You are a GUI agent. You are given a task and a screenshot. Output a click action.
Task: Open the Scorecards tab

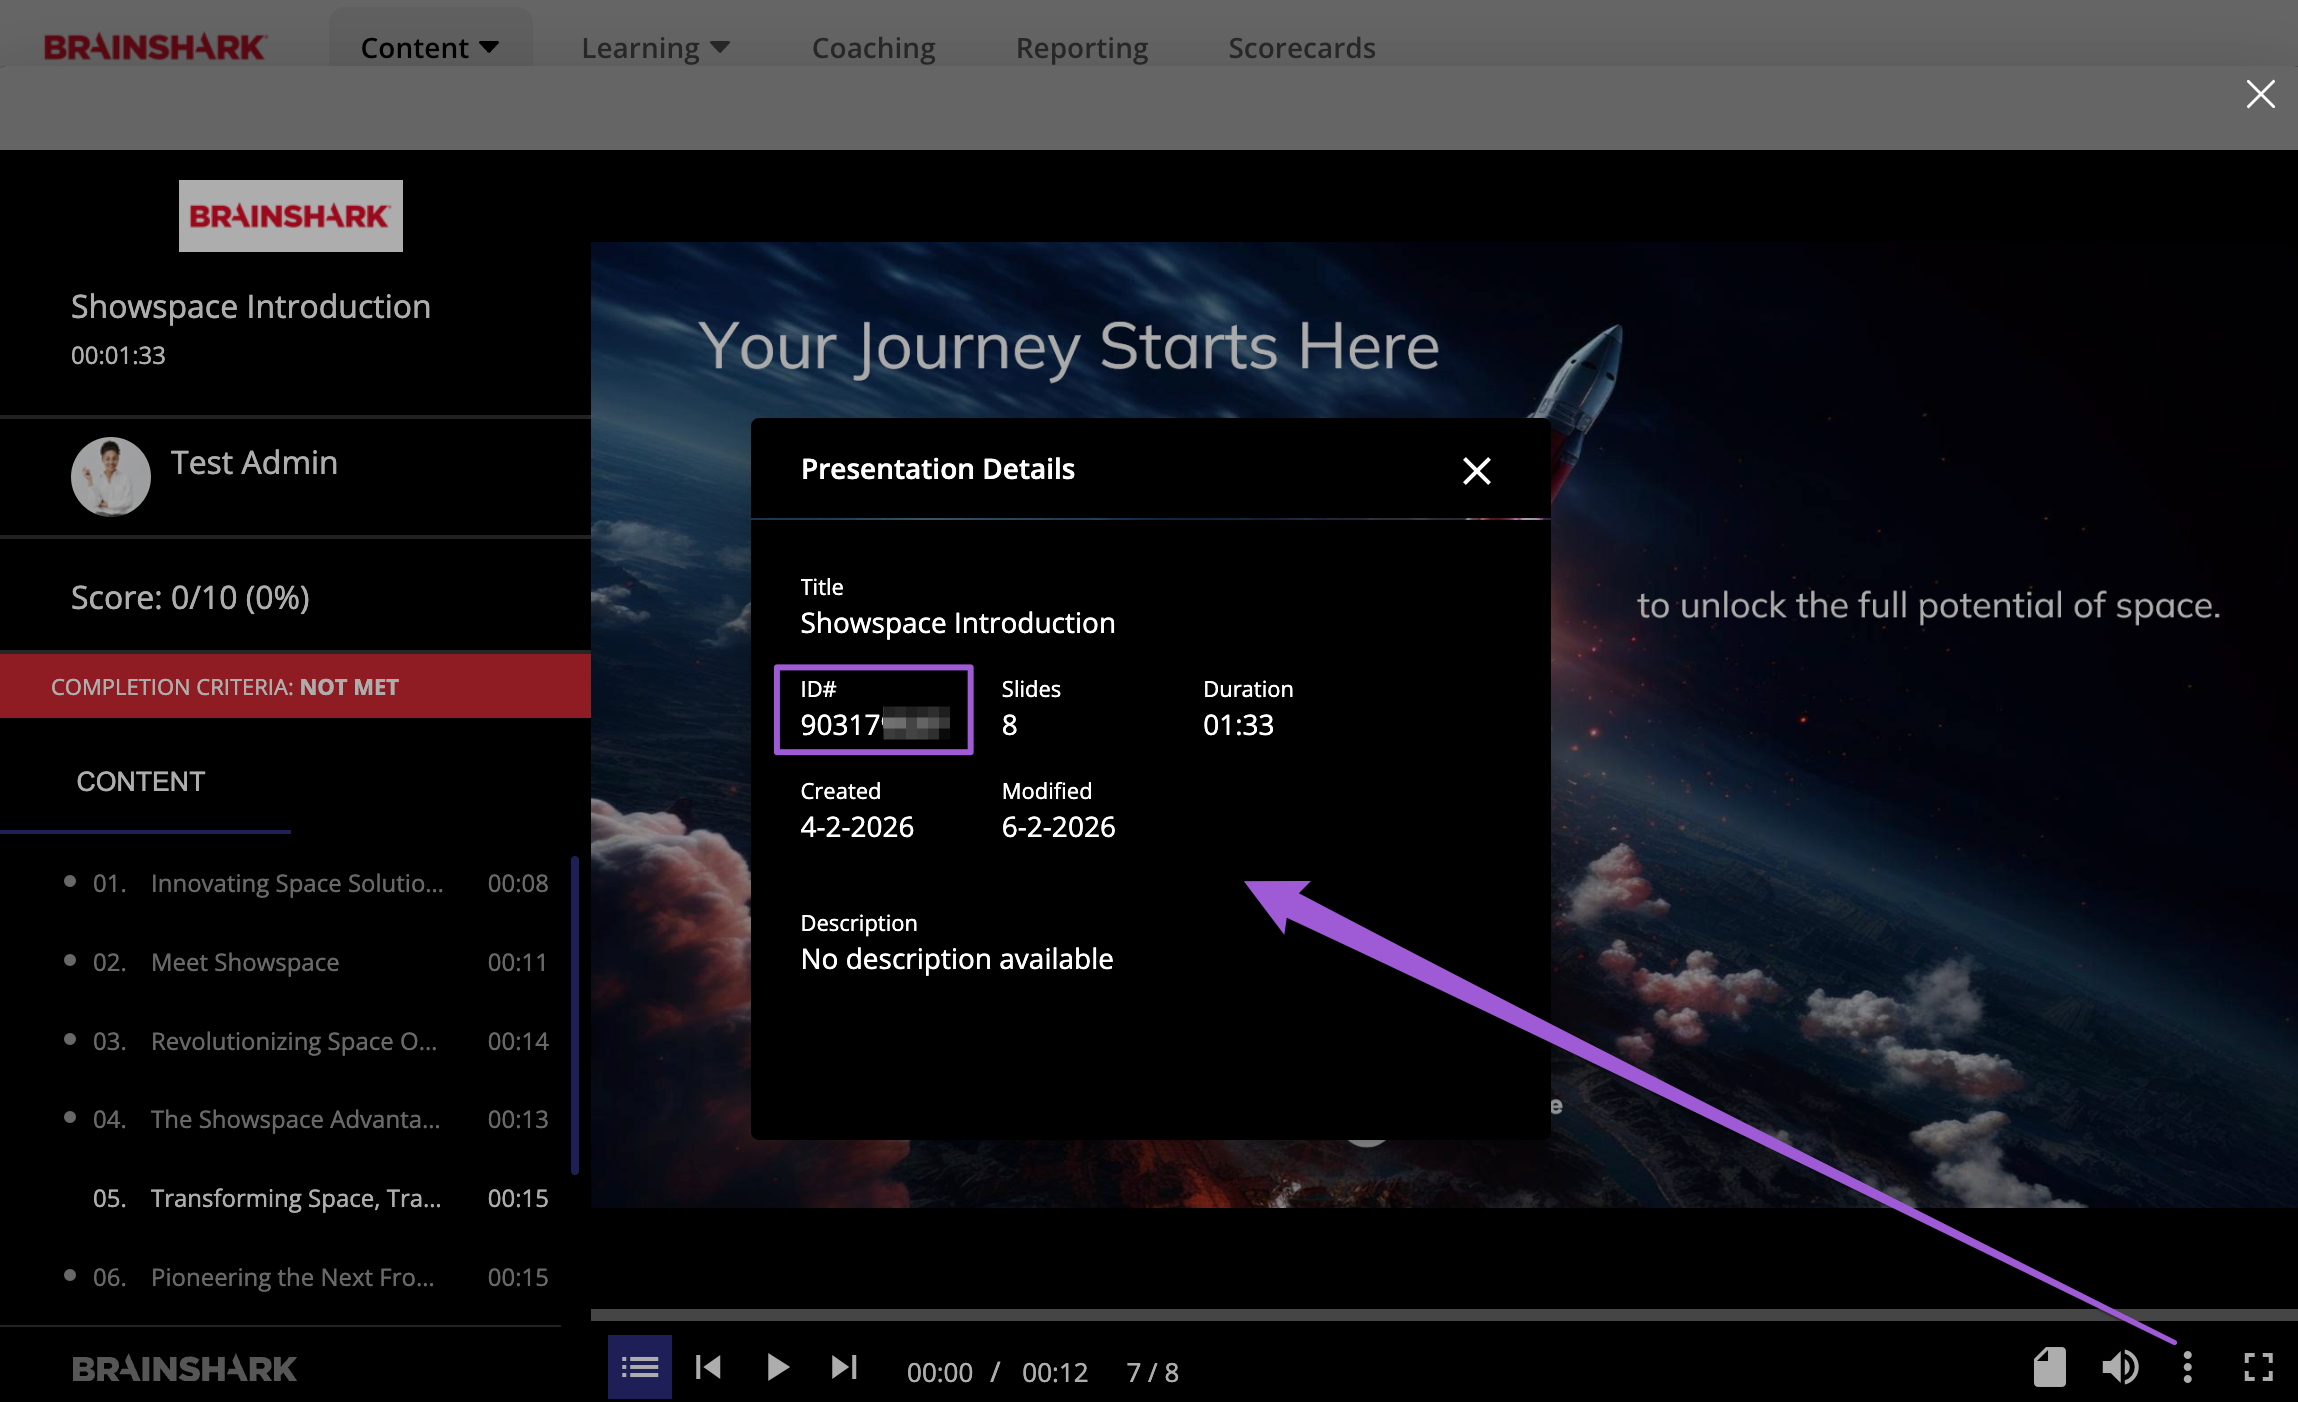[1302, 47]
